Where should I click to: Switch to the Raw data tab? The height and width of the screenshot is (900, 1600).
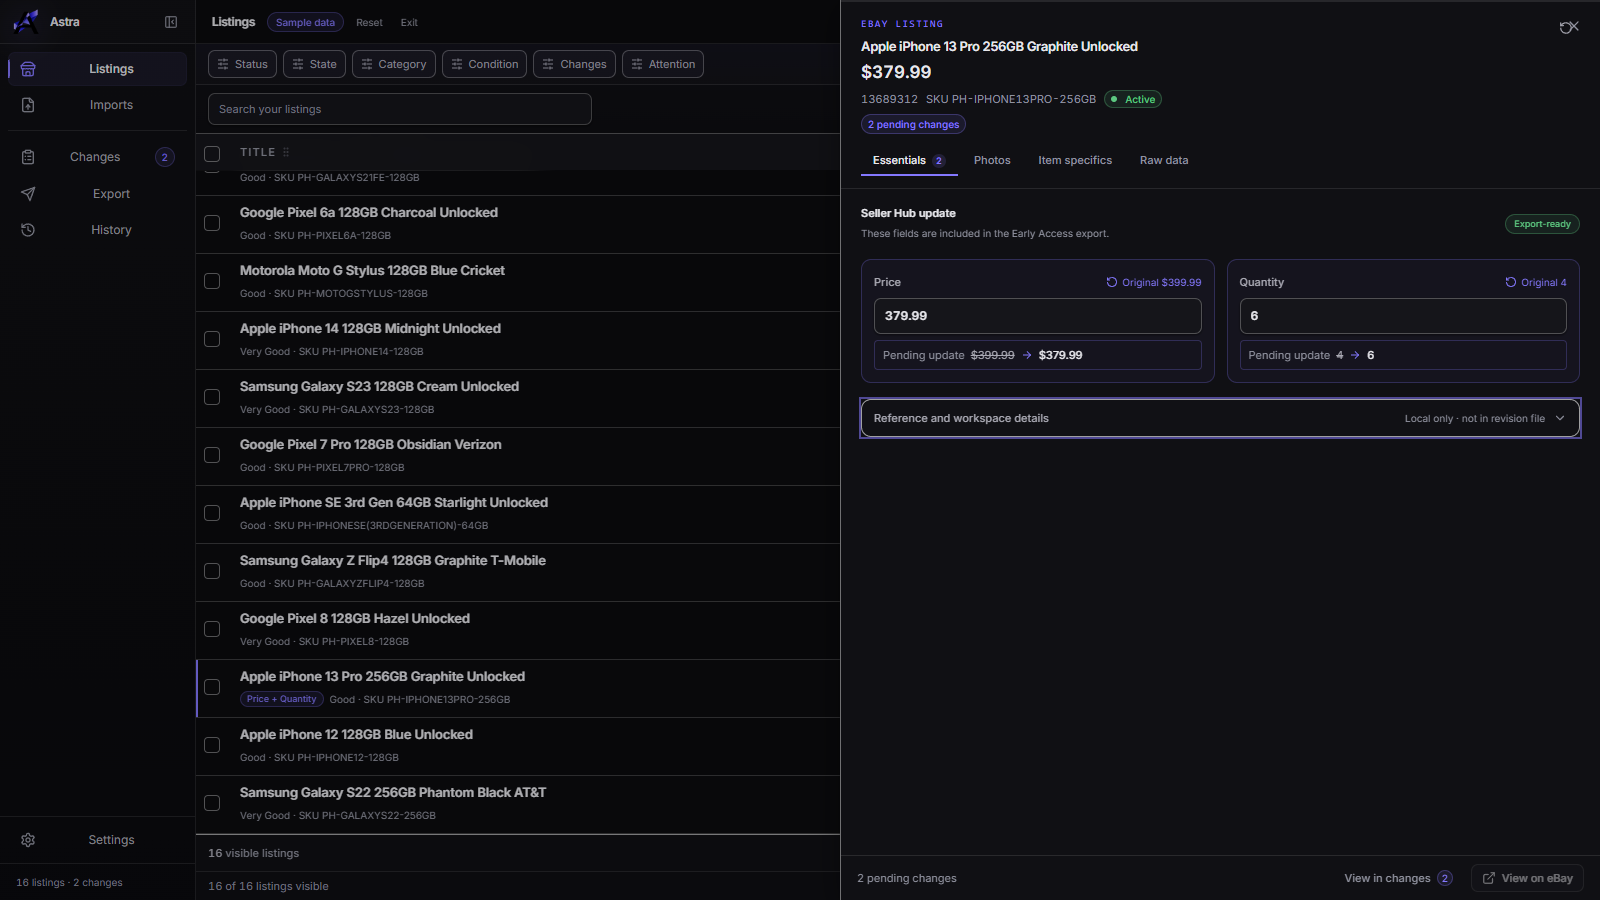pos(1164,160)
